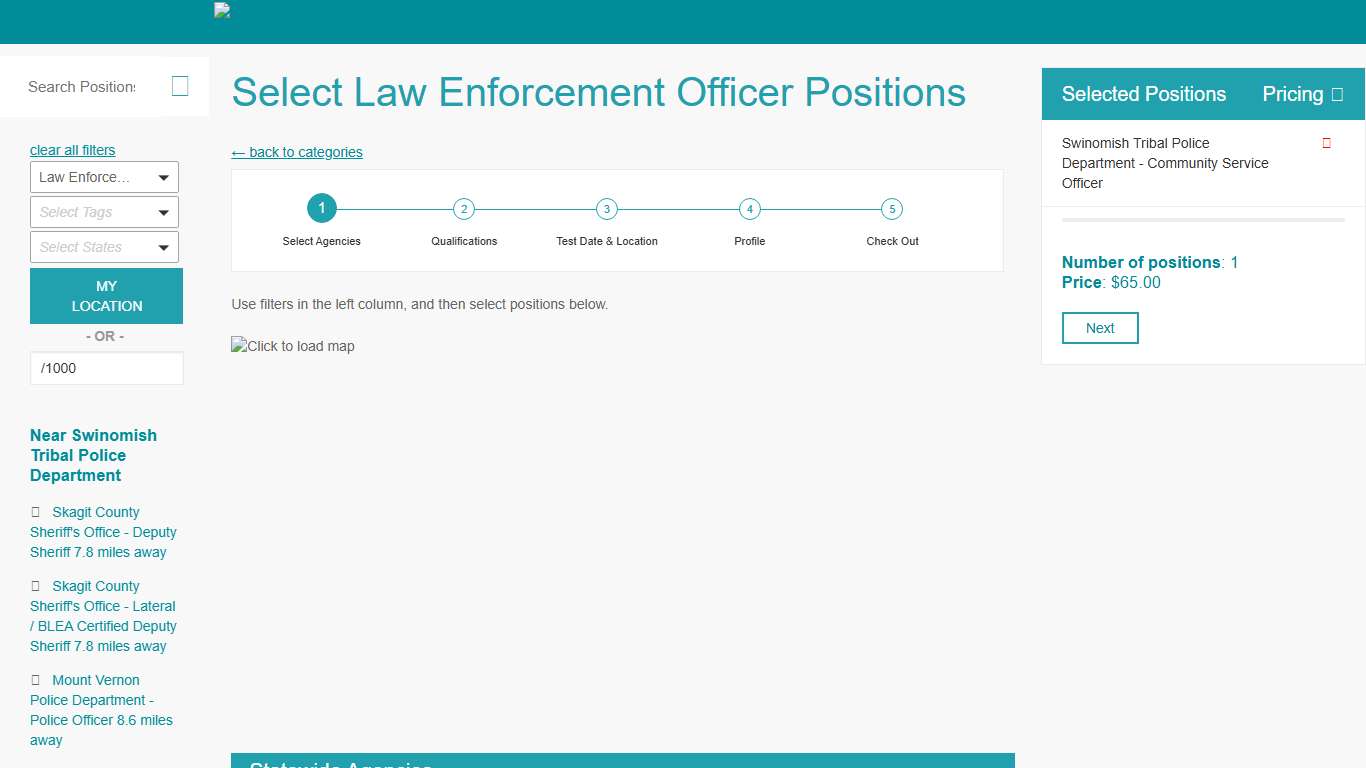
Task: Click step 5 Check Out circle
Action: tap(892, 209)
